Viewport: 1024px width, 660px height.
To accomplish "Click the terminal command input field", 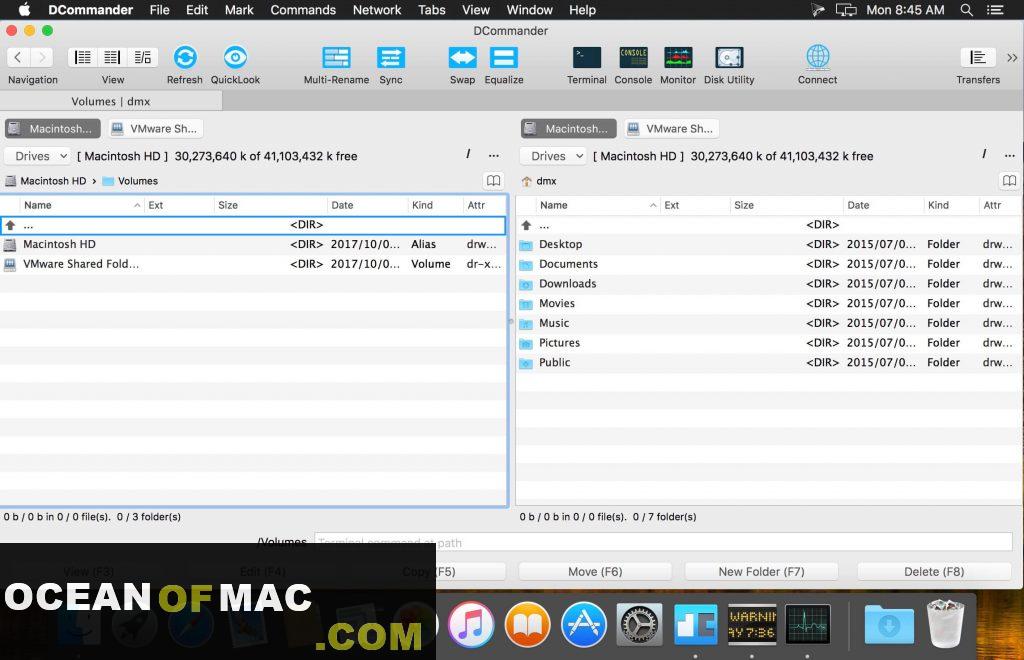I will point(663,542).
